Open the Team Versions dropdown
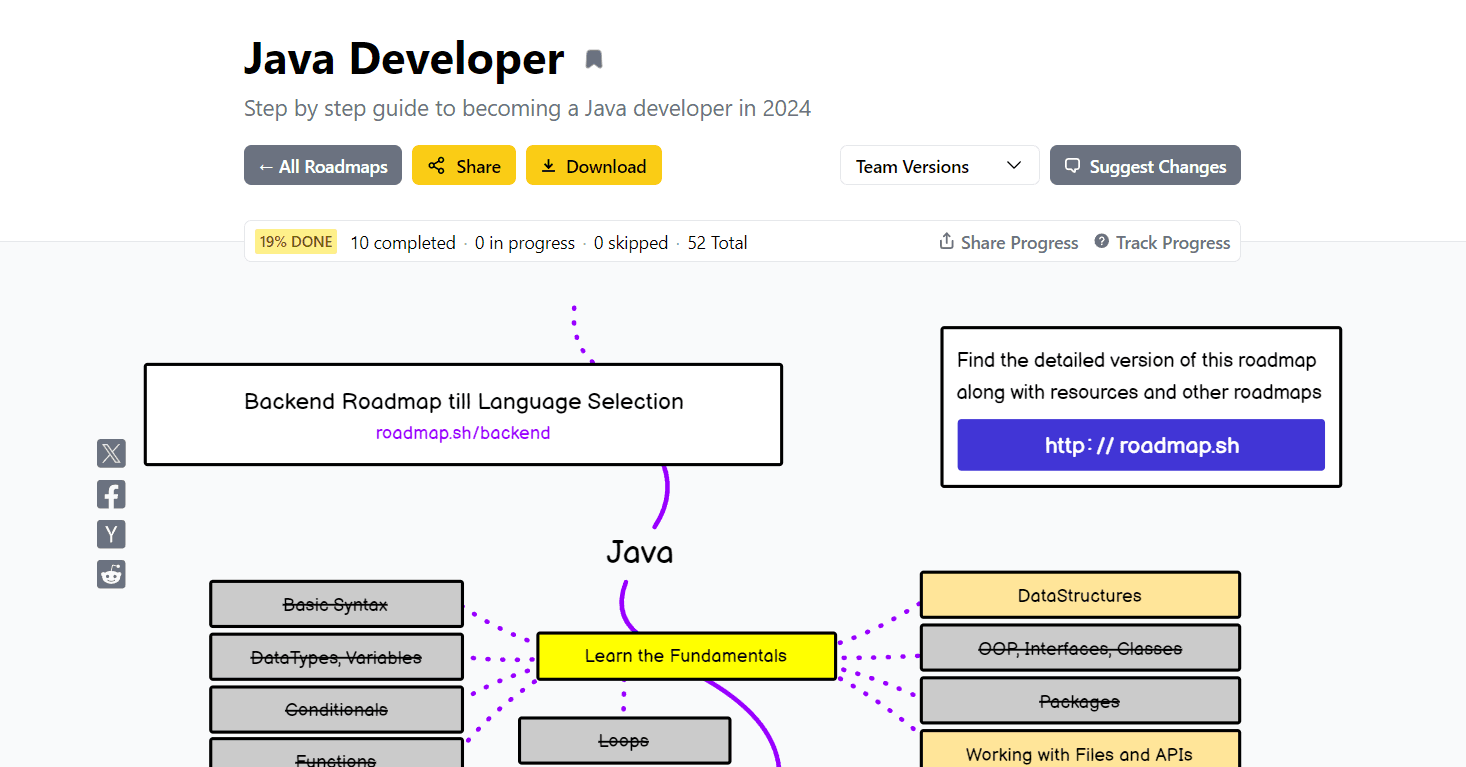Screen dimensions: 1466x767 [x=939, y=166]
